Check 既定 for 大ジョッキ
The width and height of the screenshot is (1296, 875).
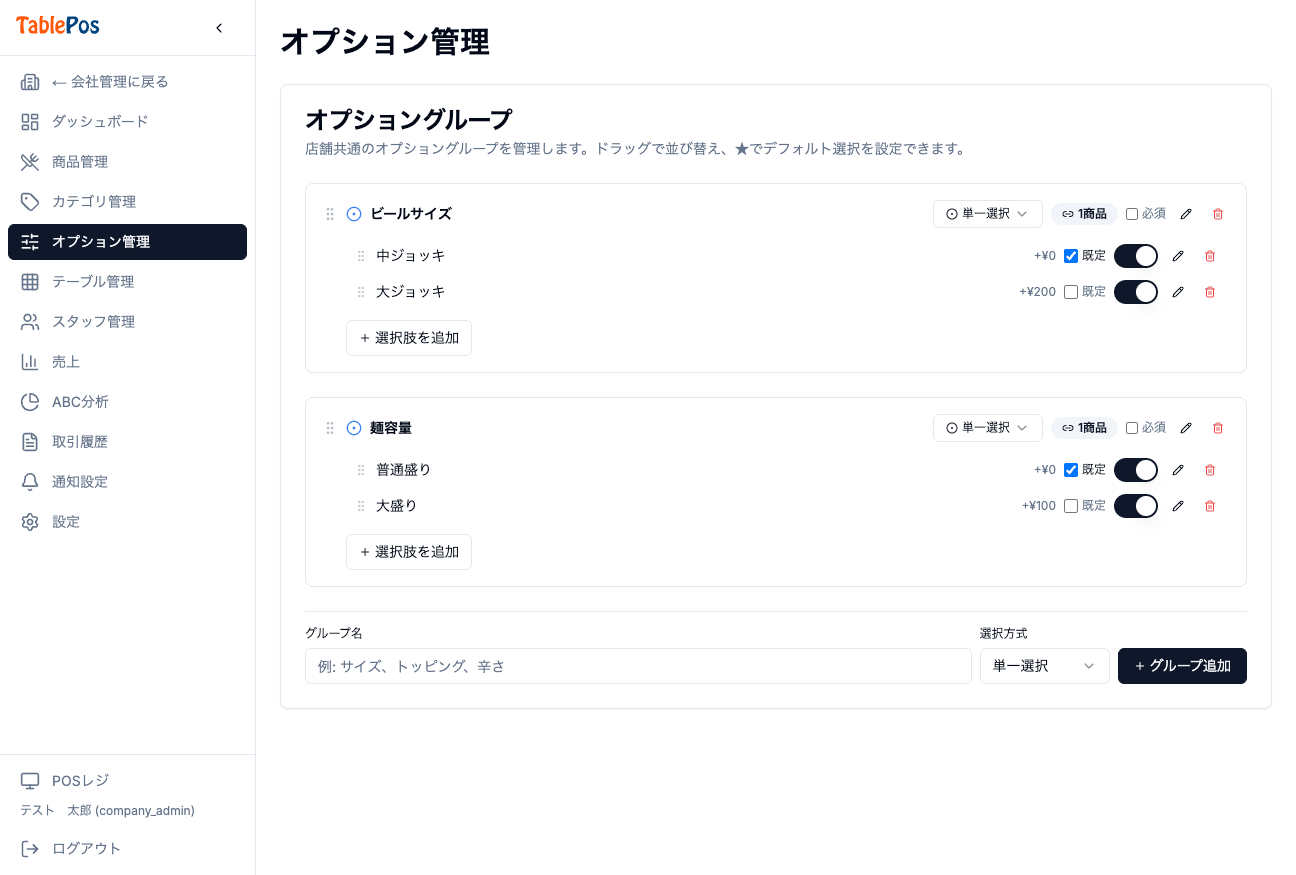click(1071, 292)
